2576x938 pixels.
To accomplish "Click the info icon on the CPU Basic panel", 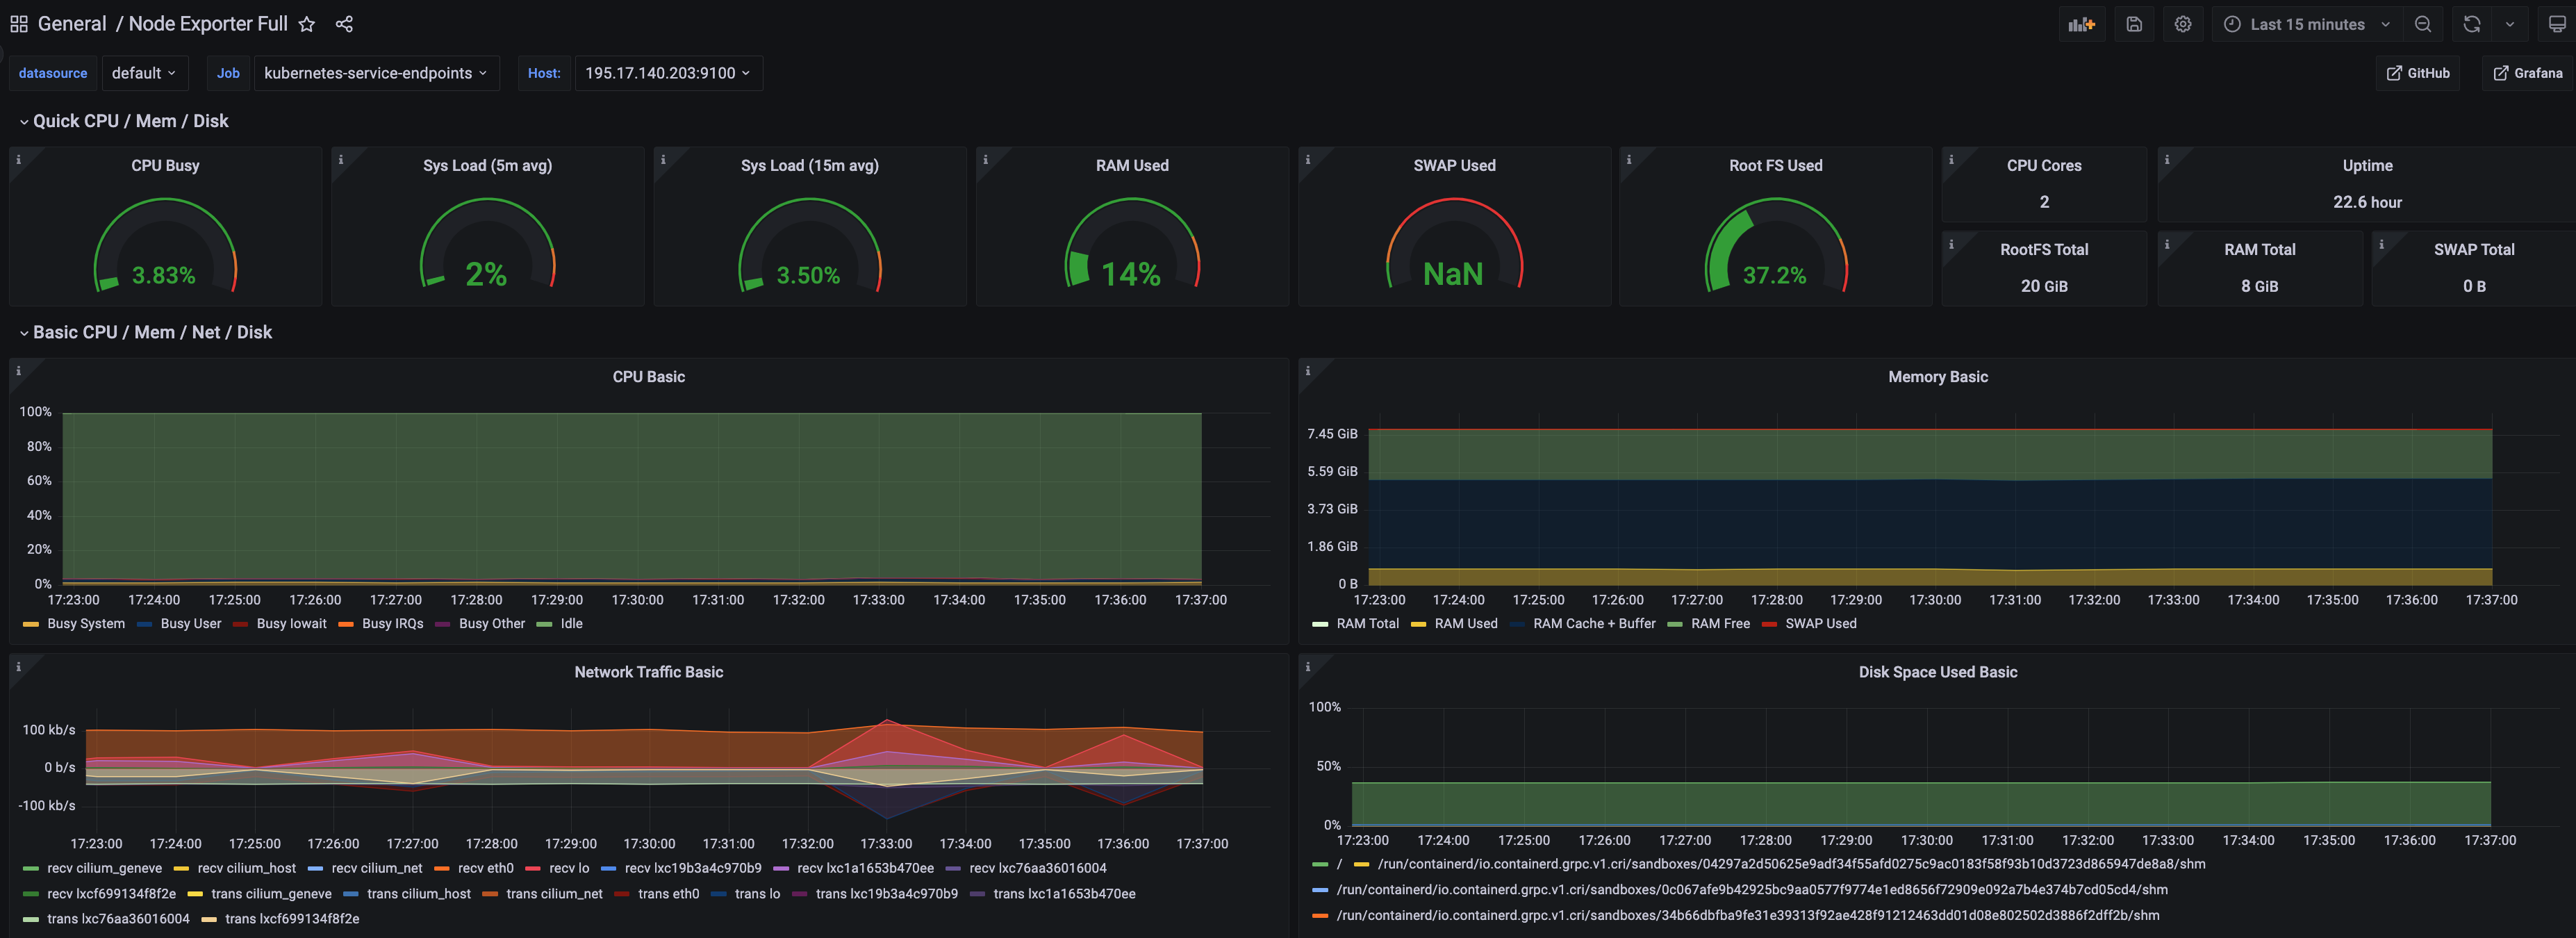I will 19,370.
